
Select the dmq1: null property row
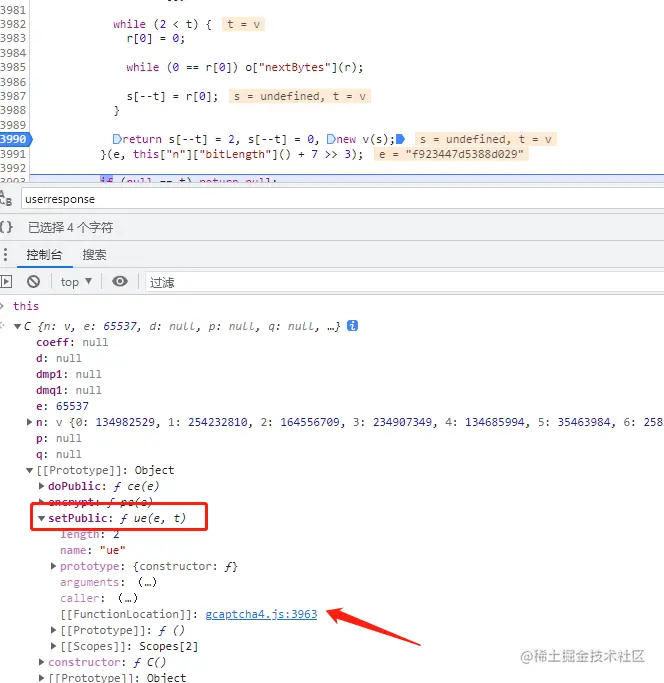(x=69, y=390)
